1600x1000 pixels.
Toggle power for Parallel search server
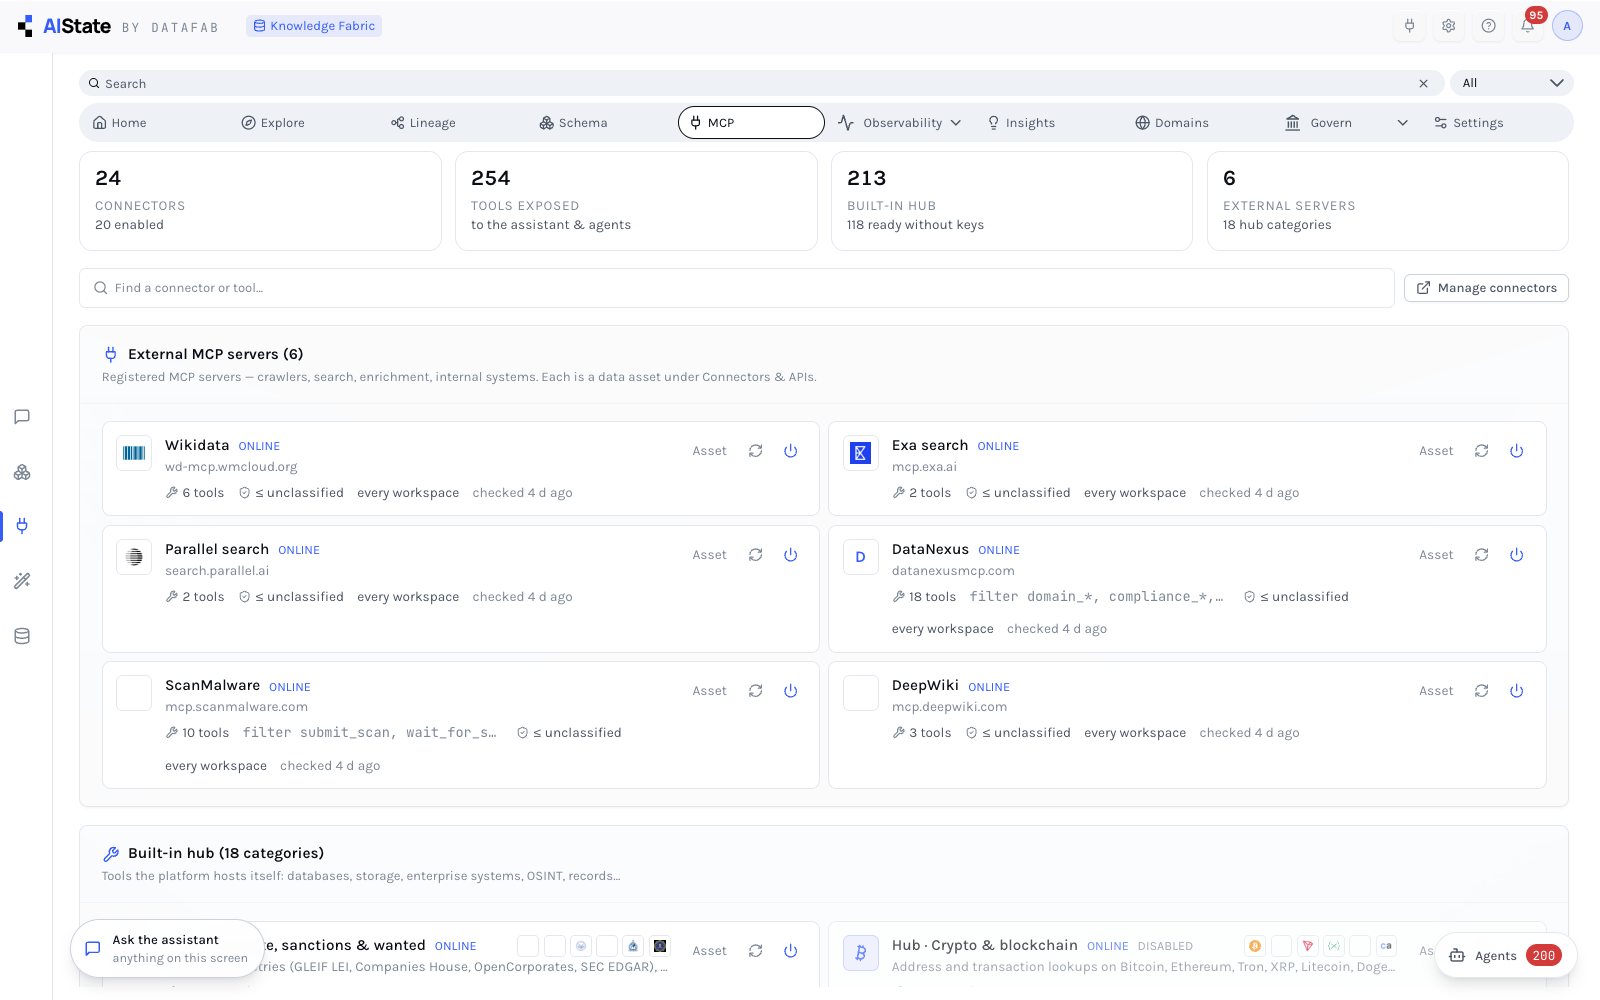791,555
